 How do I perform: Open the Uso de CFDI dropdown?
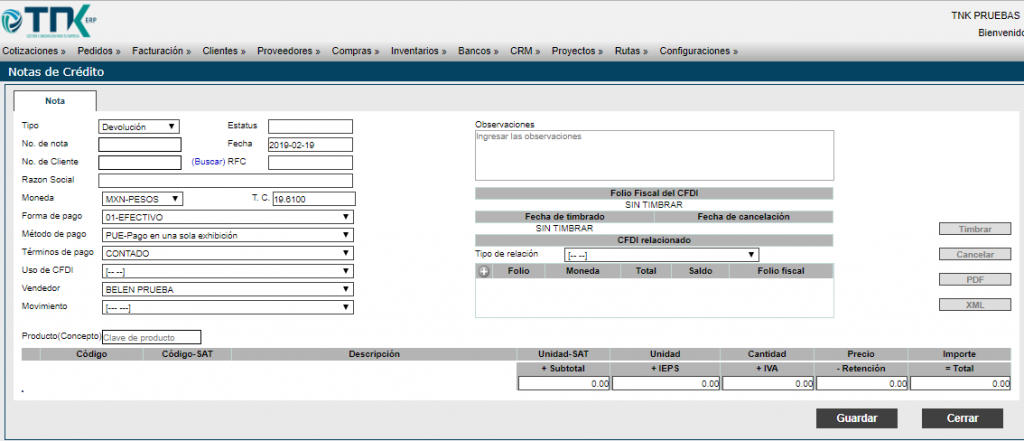point(227,271)
